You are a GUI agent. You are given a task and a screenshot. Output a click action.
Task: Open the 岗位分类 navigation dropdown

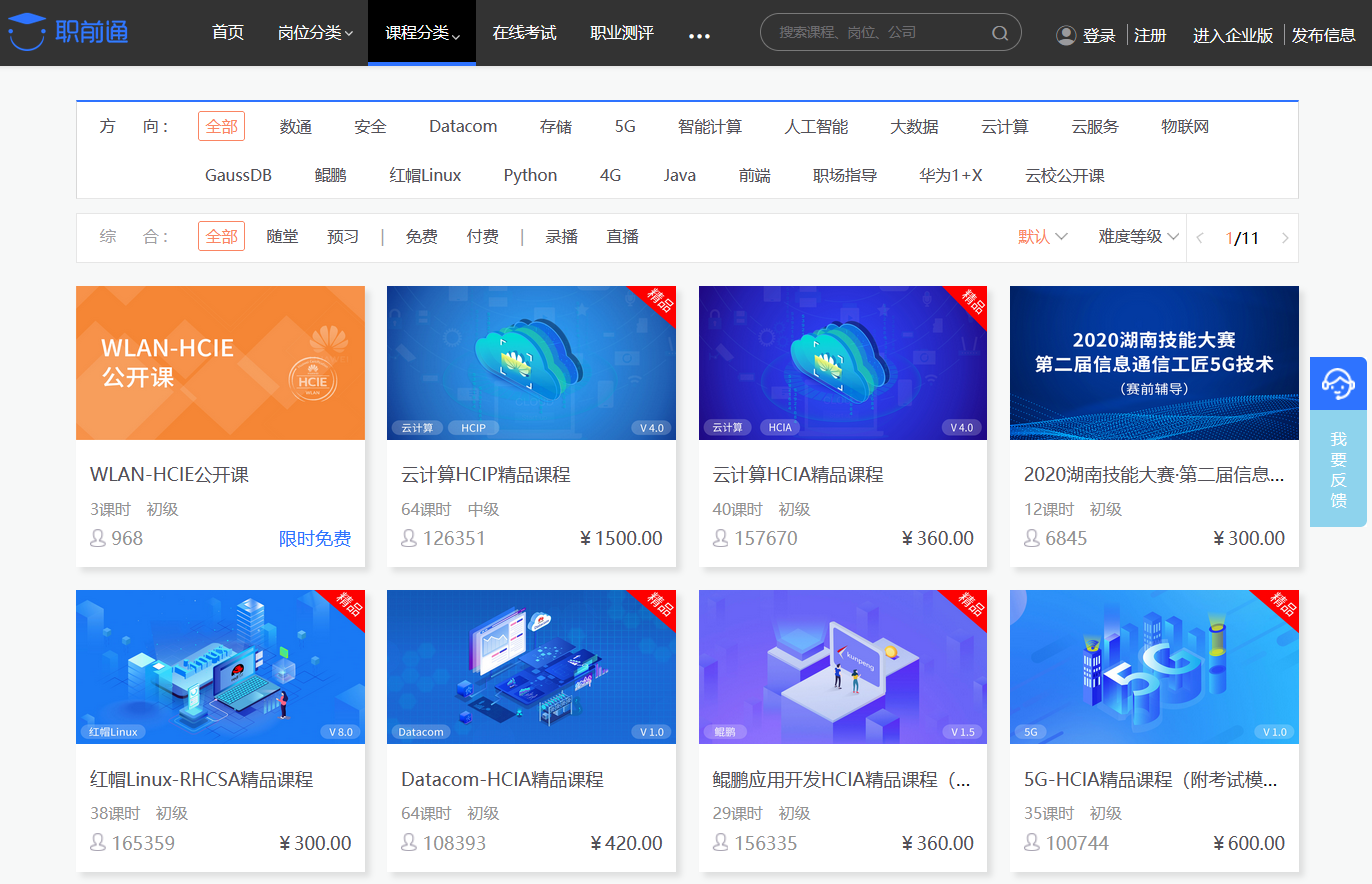(x=311, y=32)
